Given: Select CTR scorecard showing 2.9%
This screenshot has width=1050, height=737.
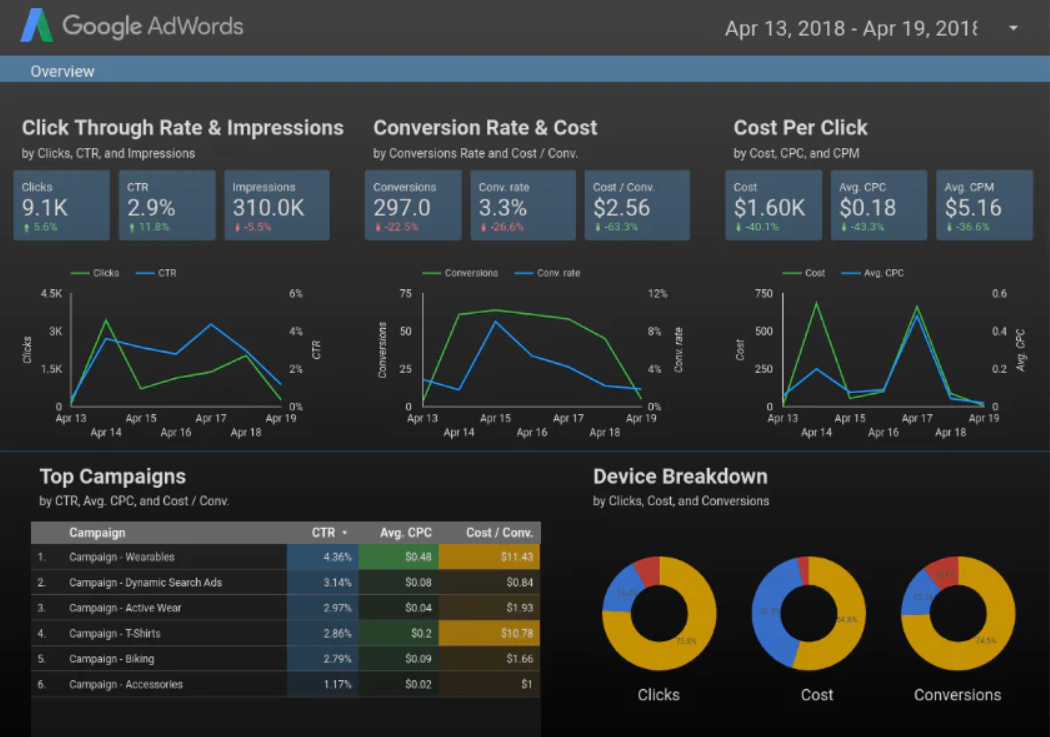Looking at the screenshot, I should [x=167, y=205].
